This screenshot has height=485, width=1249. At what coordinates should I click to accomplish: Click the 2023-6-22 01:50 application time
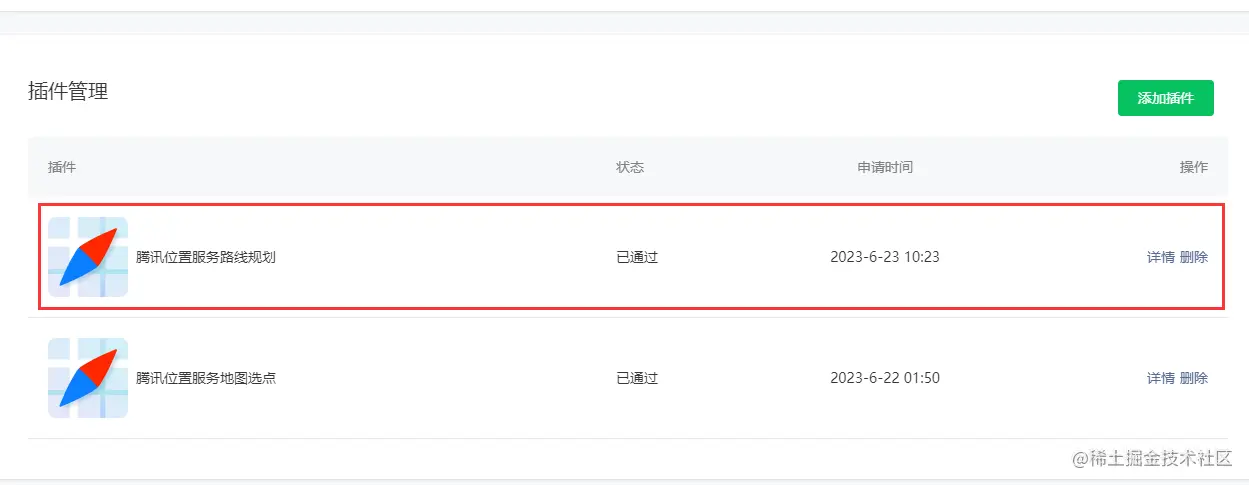pyautogui.click(x=885, y=378)
